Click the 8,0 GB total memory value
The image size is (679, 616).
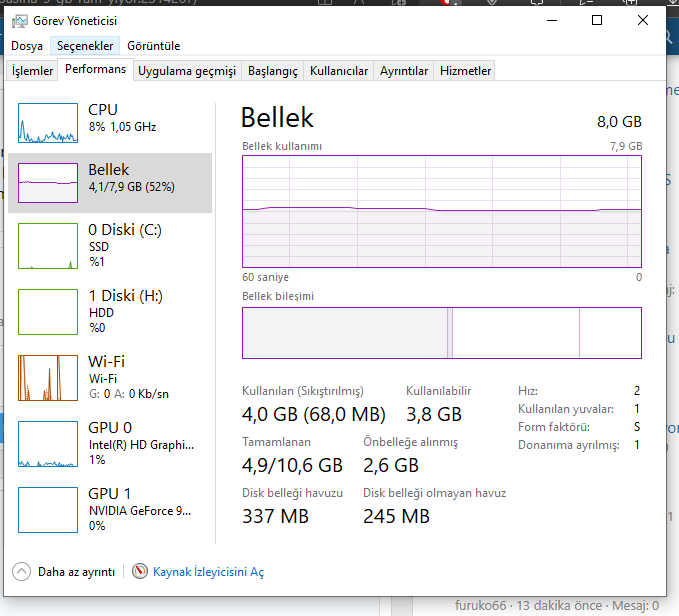pyautogui.click(x=619, y=122)
